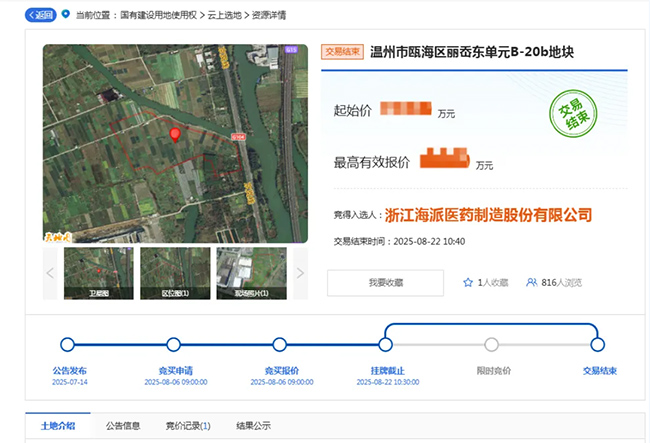This screenshot has height=443, width=650.
Task: Click the green 交易结束 stamp
Action: pos(573,114)
